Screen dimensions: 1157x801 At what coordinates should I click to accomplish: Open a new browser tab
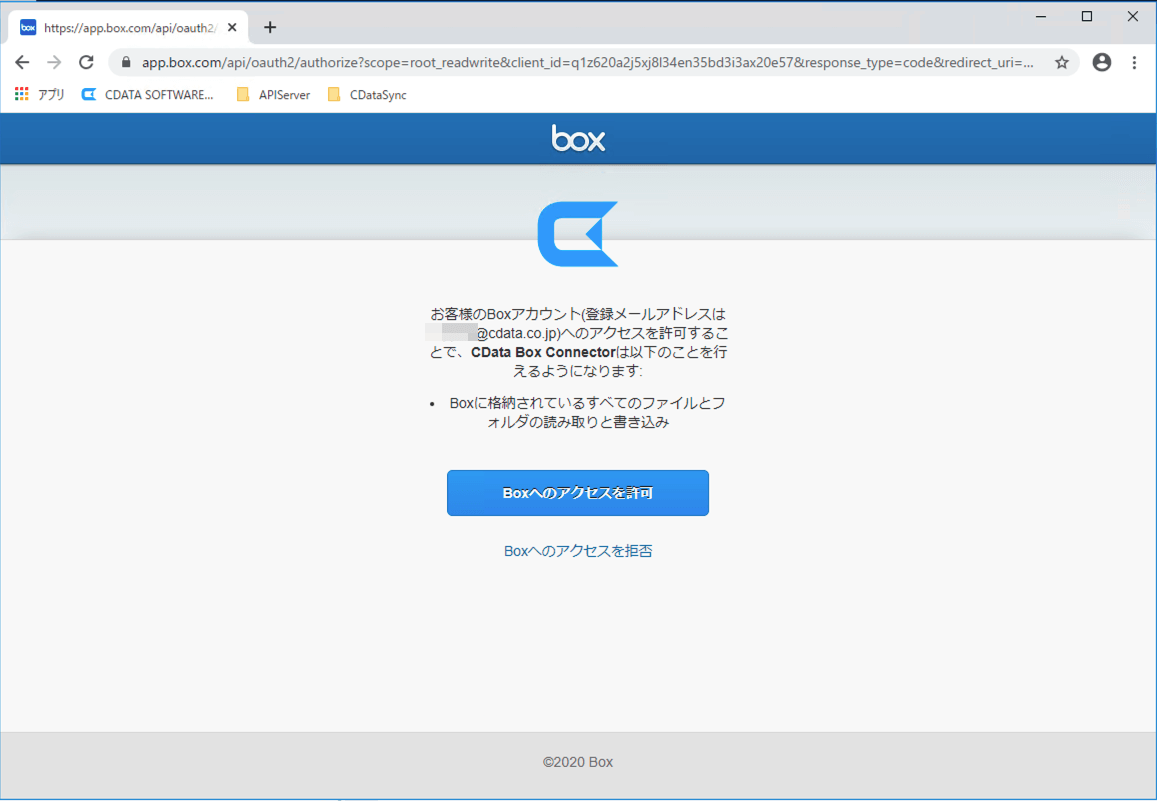(x=270, y=27)
